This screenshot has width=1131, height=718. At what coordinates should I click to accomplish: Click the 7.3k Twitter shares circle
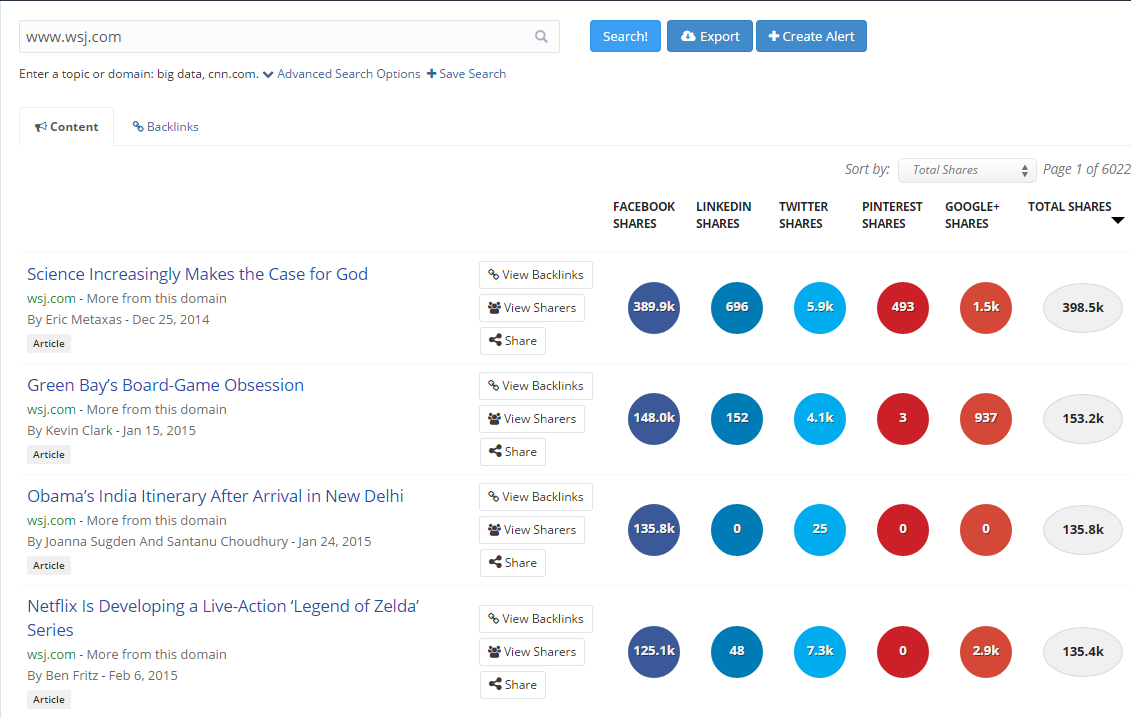point(820,652)
